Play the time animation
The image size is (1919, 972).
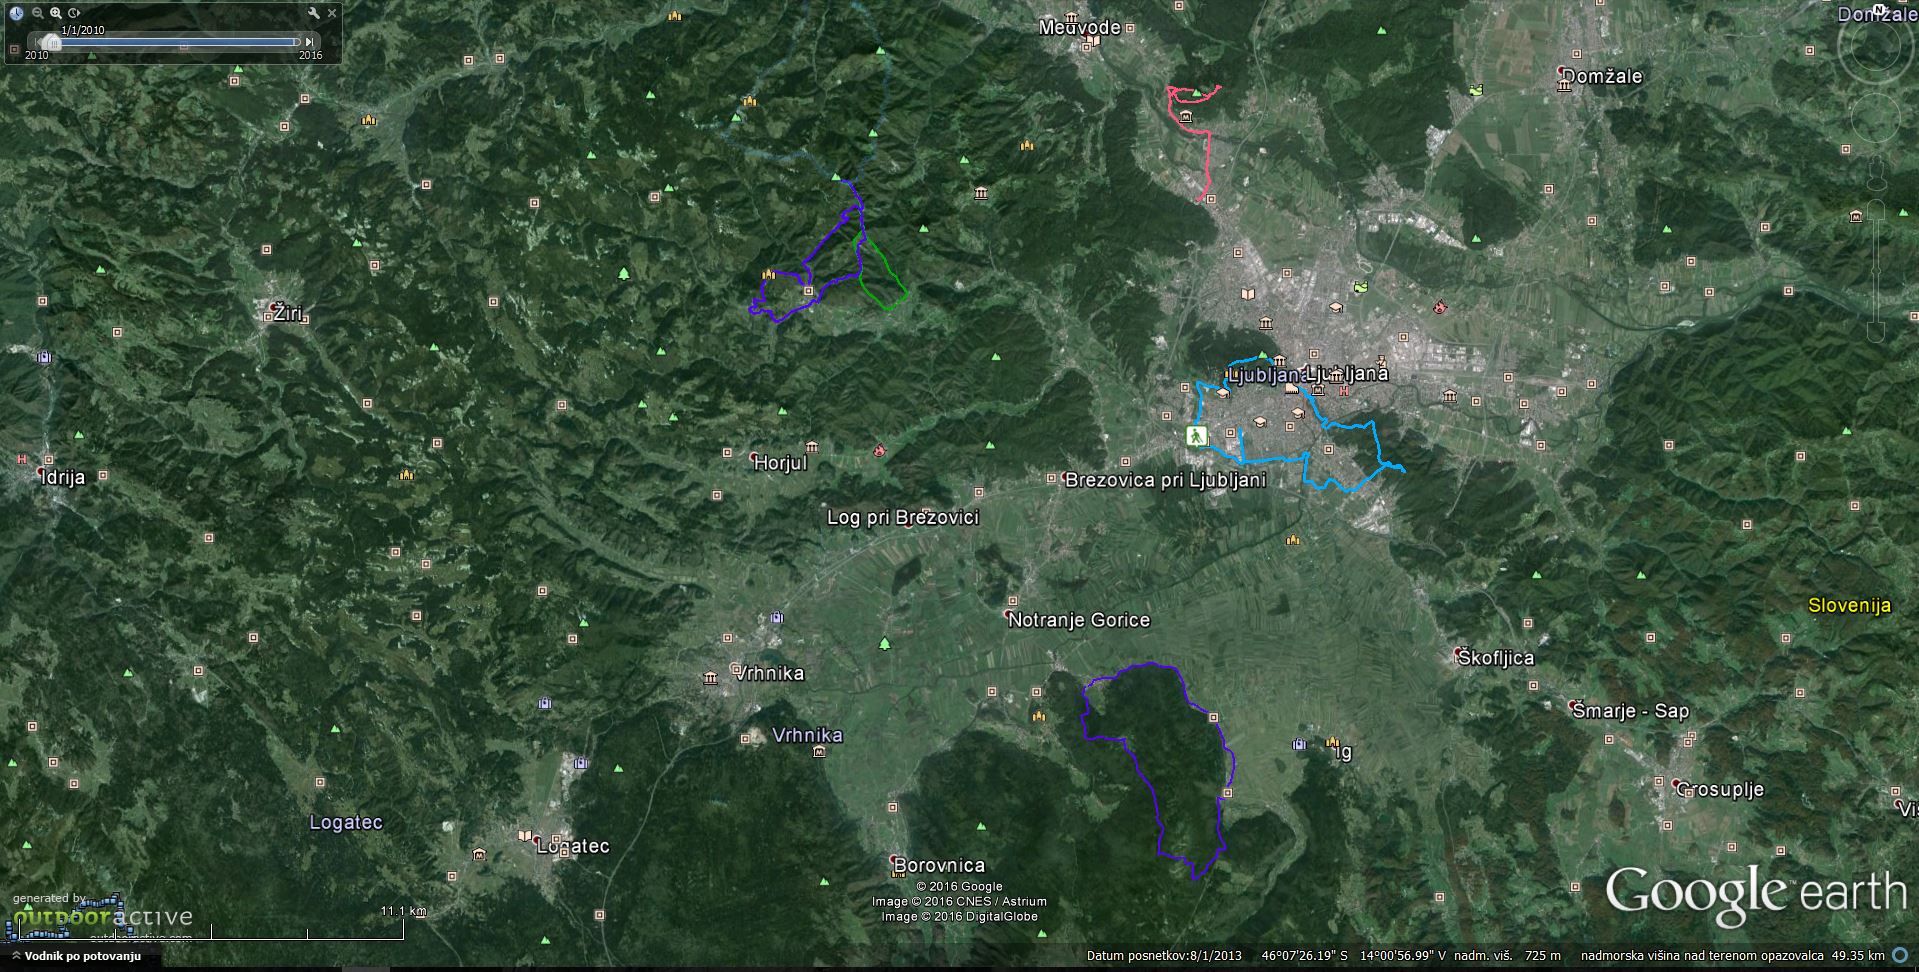tap(74, 13)
